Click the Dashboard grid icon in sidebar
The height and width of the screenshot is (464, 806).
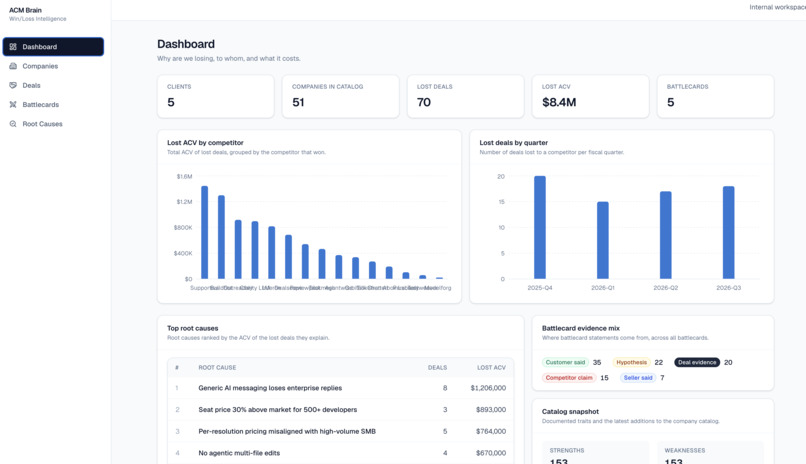tap(13, 47)
